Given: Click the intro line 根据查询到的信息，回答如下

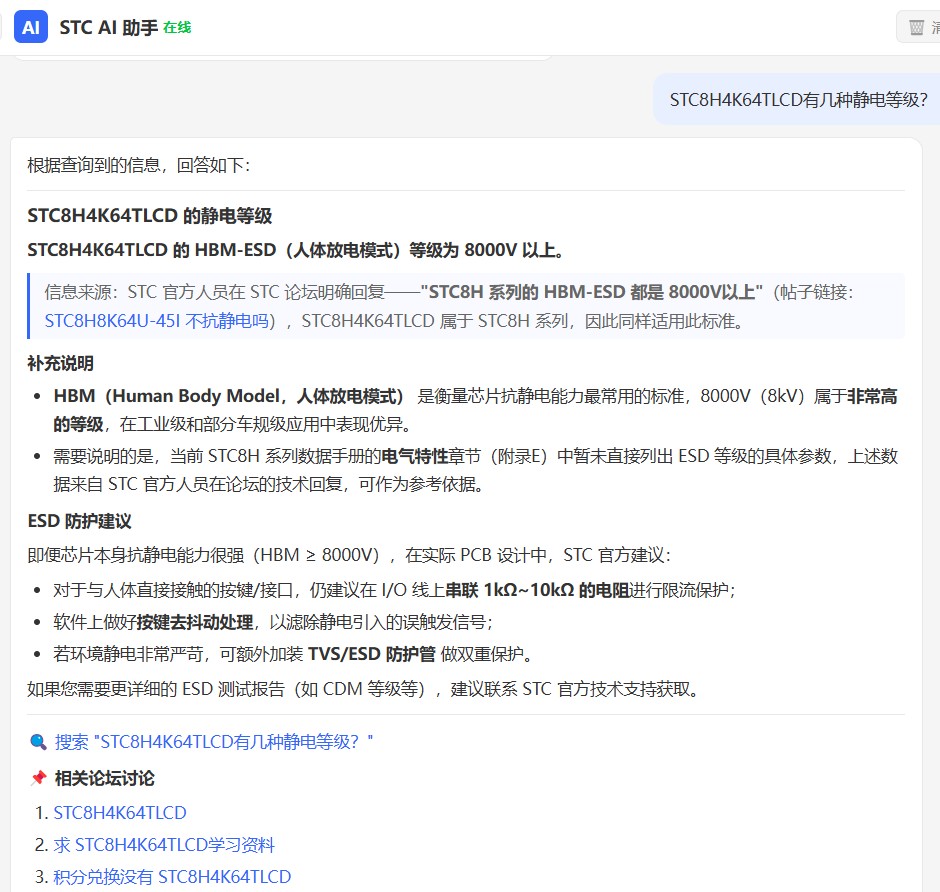Looking at the screenshot, I should 138,165.
